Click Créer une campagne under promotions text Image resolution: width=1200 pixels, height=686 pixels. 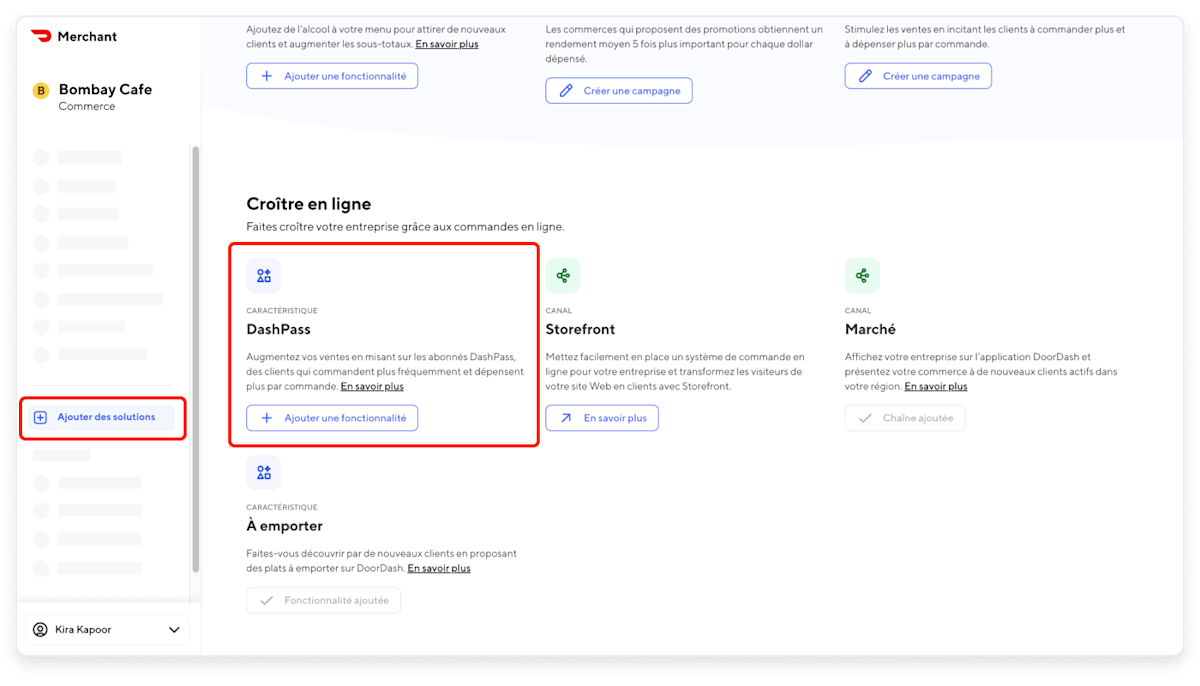619,91
